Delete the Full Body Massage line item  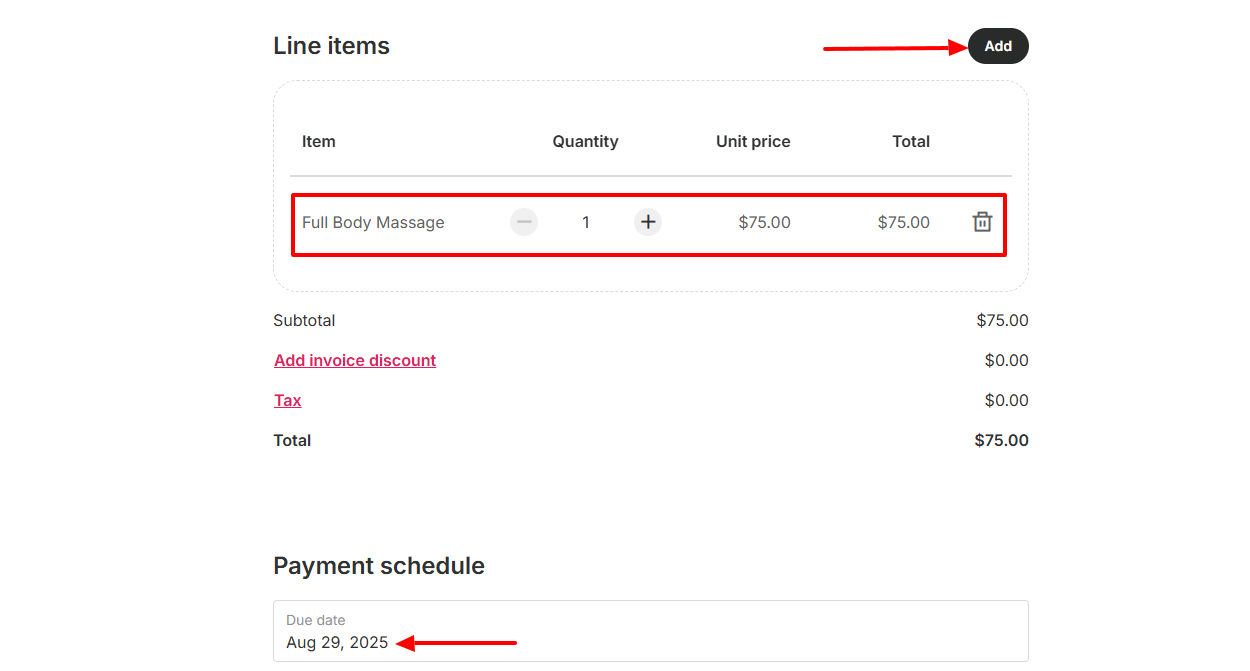(982, 222)
